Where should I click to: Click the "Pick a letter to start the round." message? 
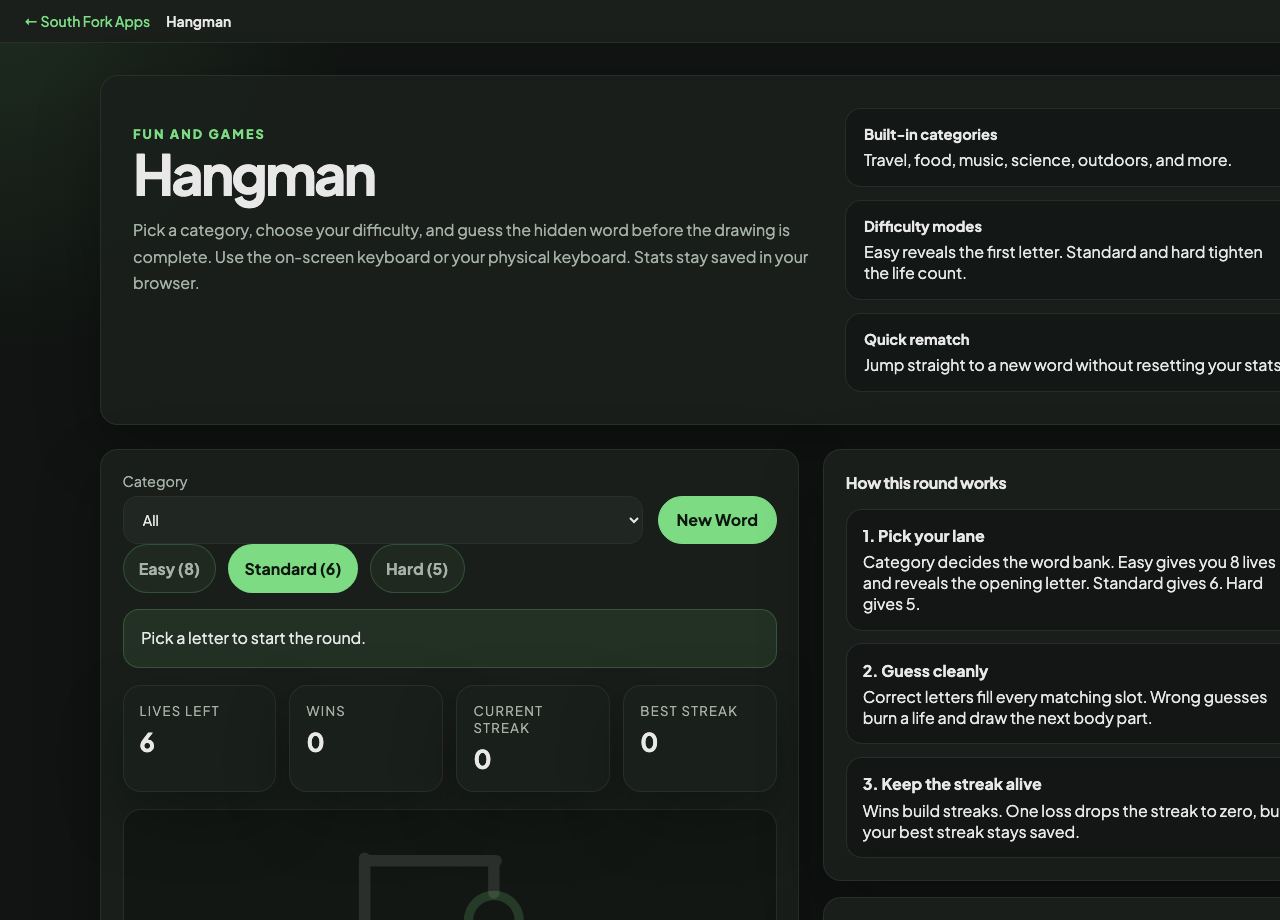[450, 638]
